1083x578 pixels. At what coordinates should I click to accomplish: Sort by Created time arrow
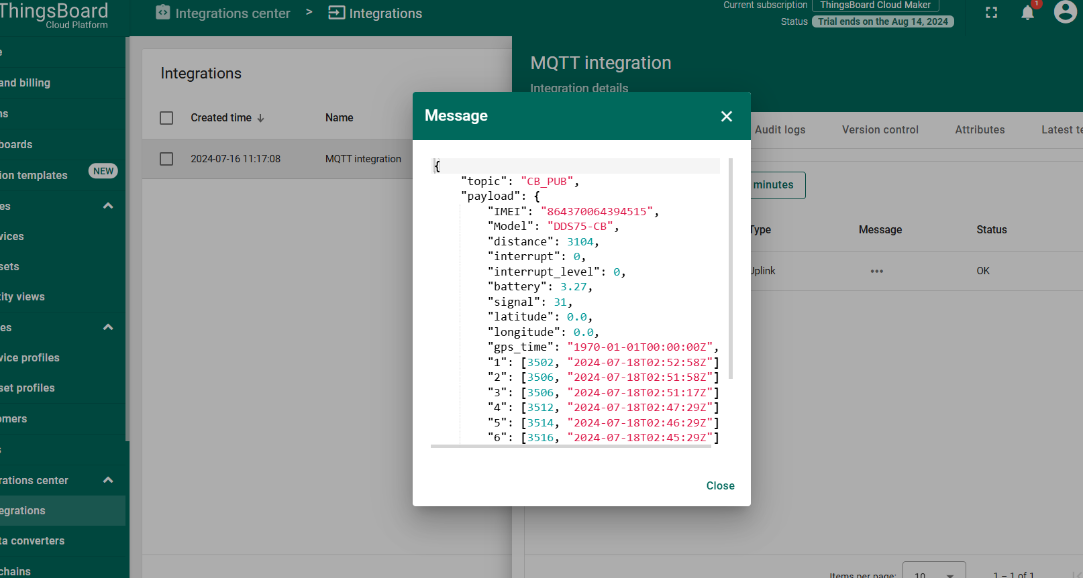coord(260,118)
